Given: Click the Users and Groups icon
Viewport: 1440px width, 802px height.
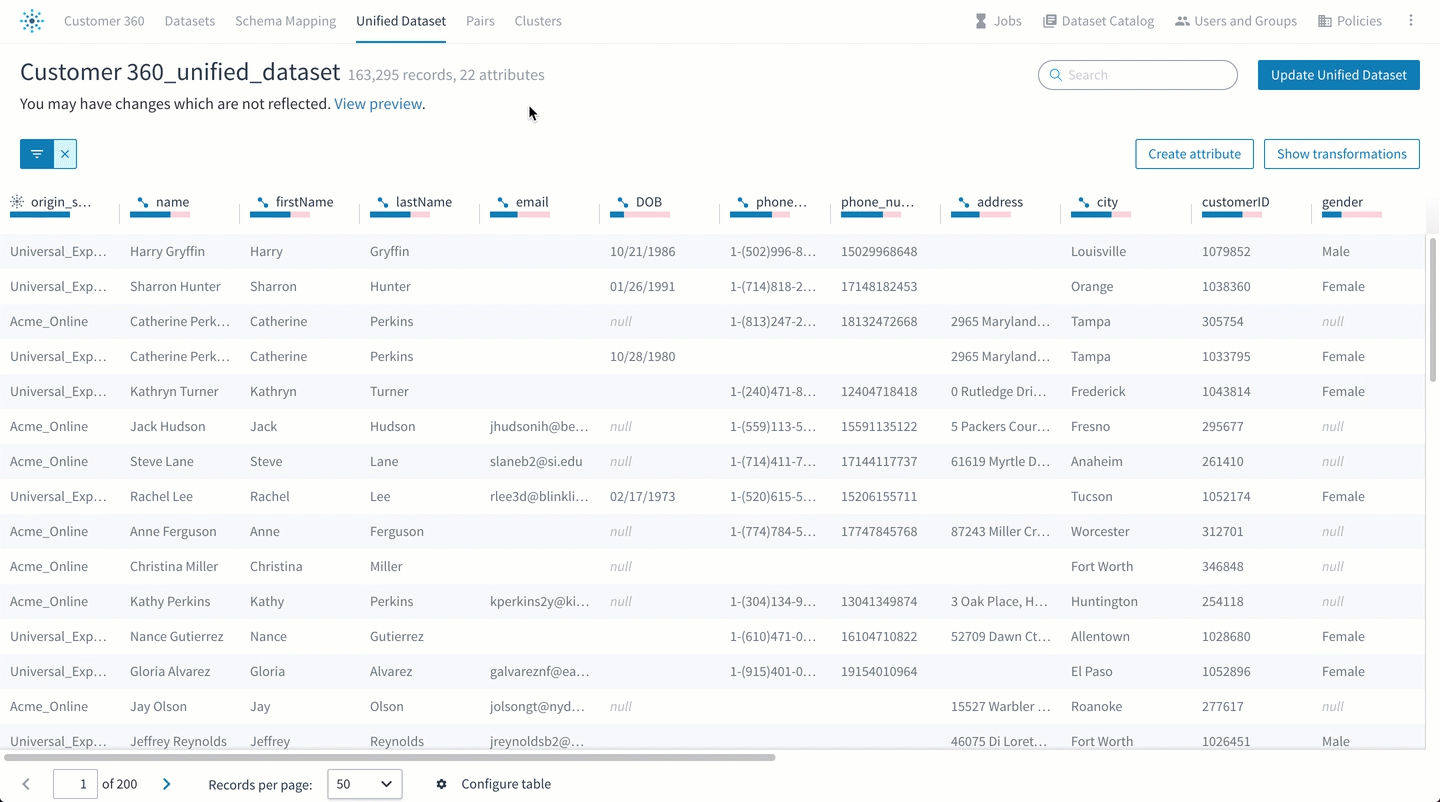Looking at the screenshot, I should 1182,21.
